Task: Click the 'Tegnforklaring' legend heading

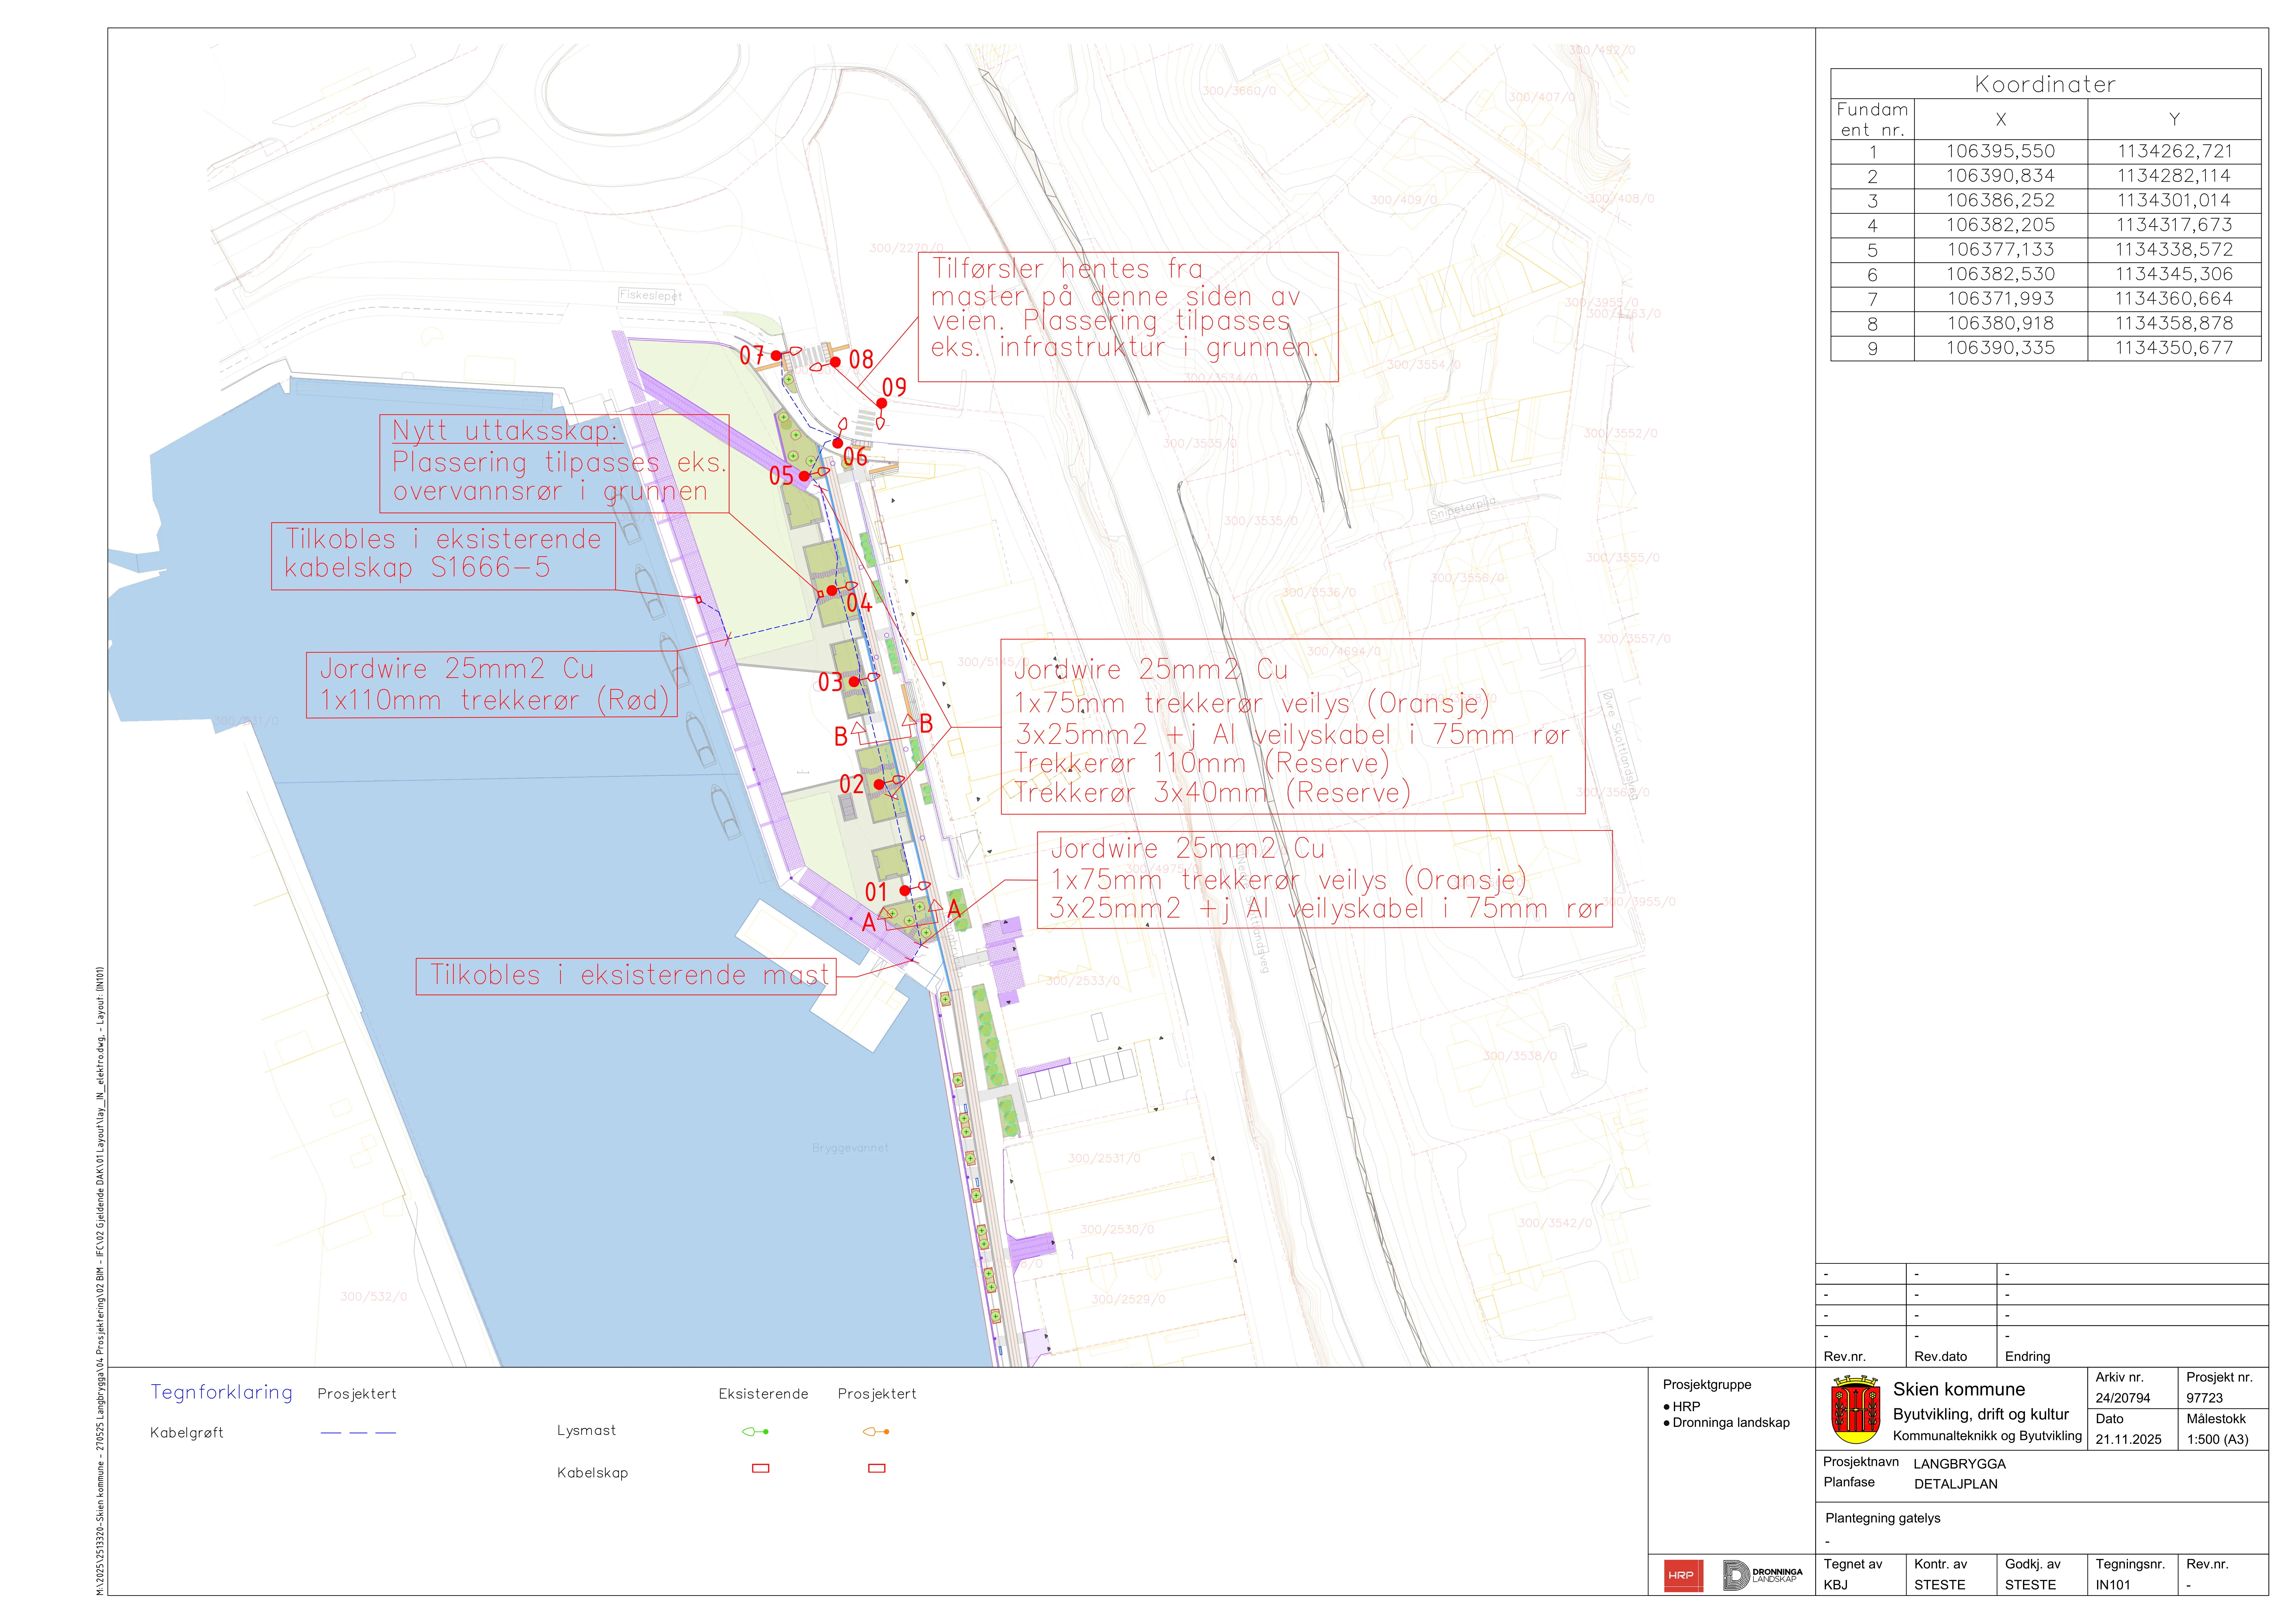Action: point(222,1392)
